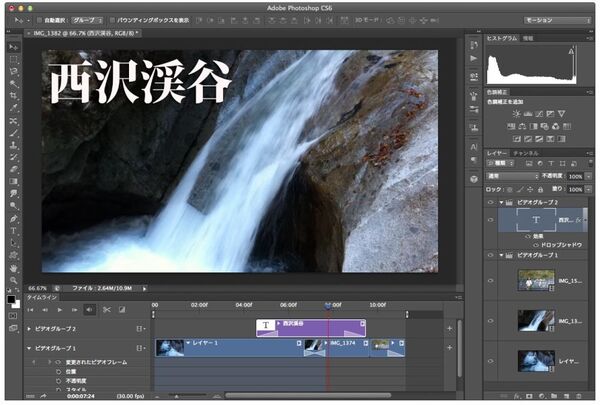Click the foreground black color swatch
This screenshot has width=600, height=405.
click(11, 300)
